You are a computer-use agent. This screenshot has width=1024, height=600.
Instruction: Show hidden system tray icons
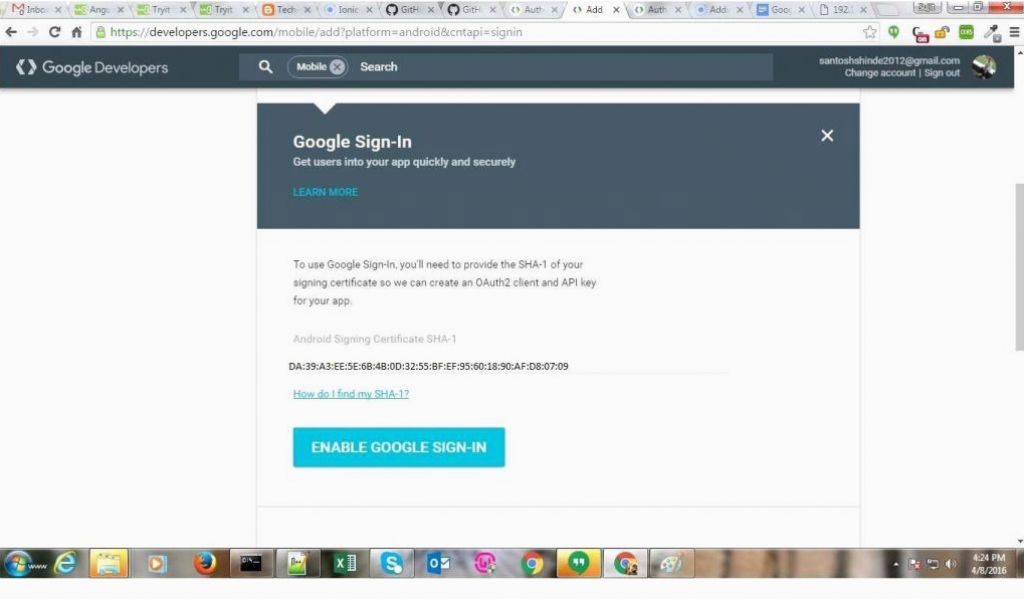896,564
